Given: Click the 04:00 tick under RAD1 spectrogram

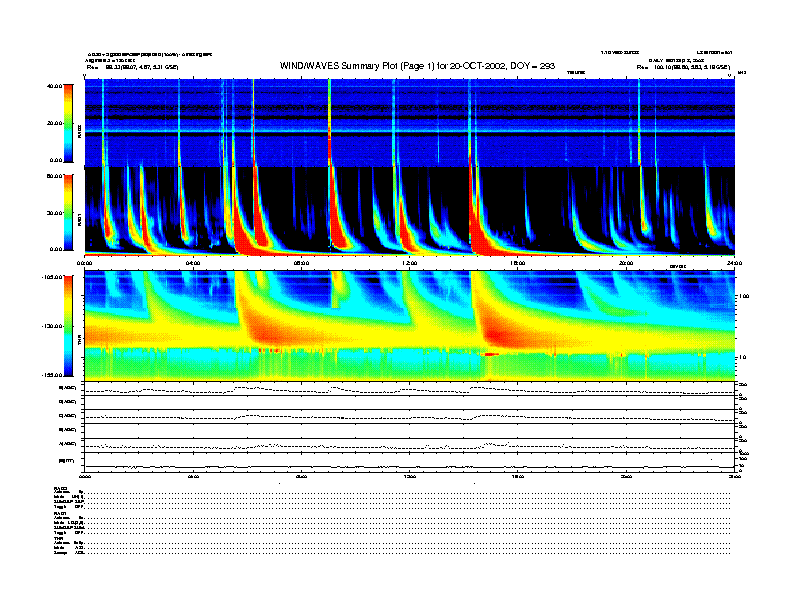Looking at the screenshot, I should pyautogui.click(x=193, y=263).
